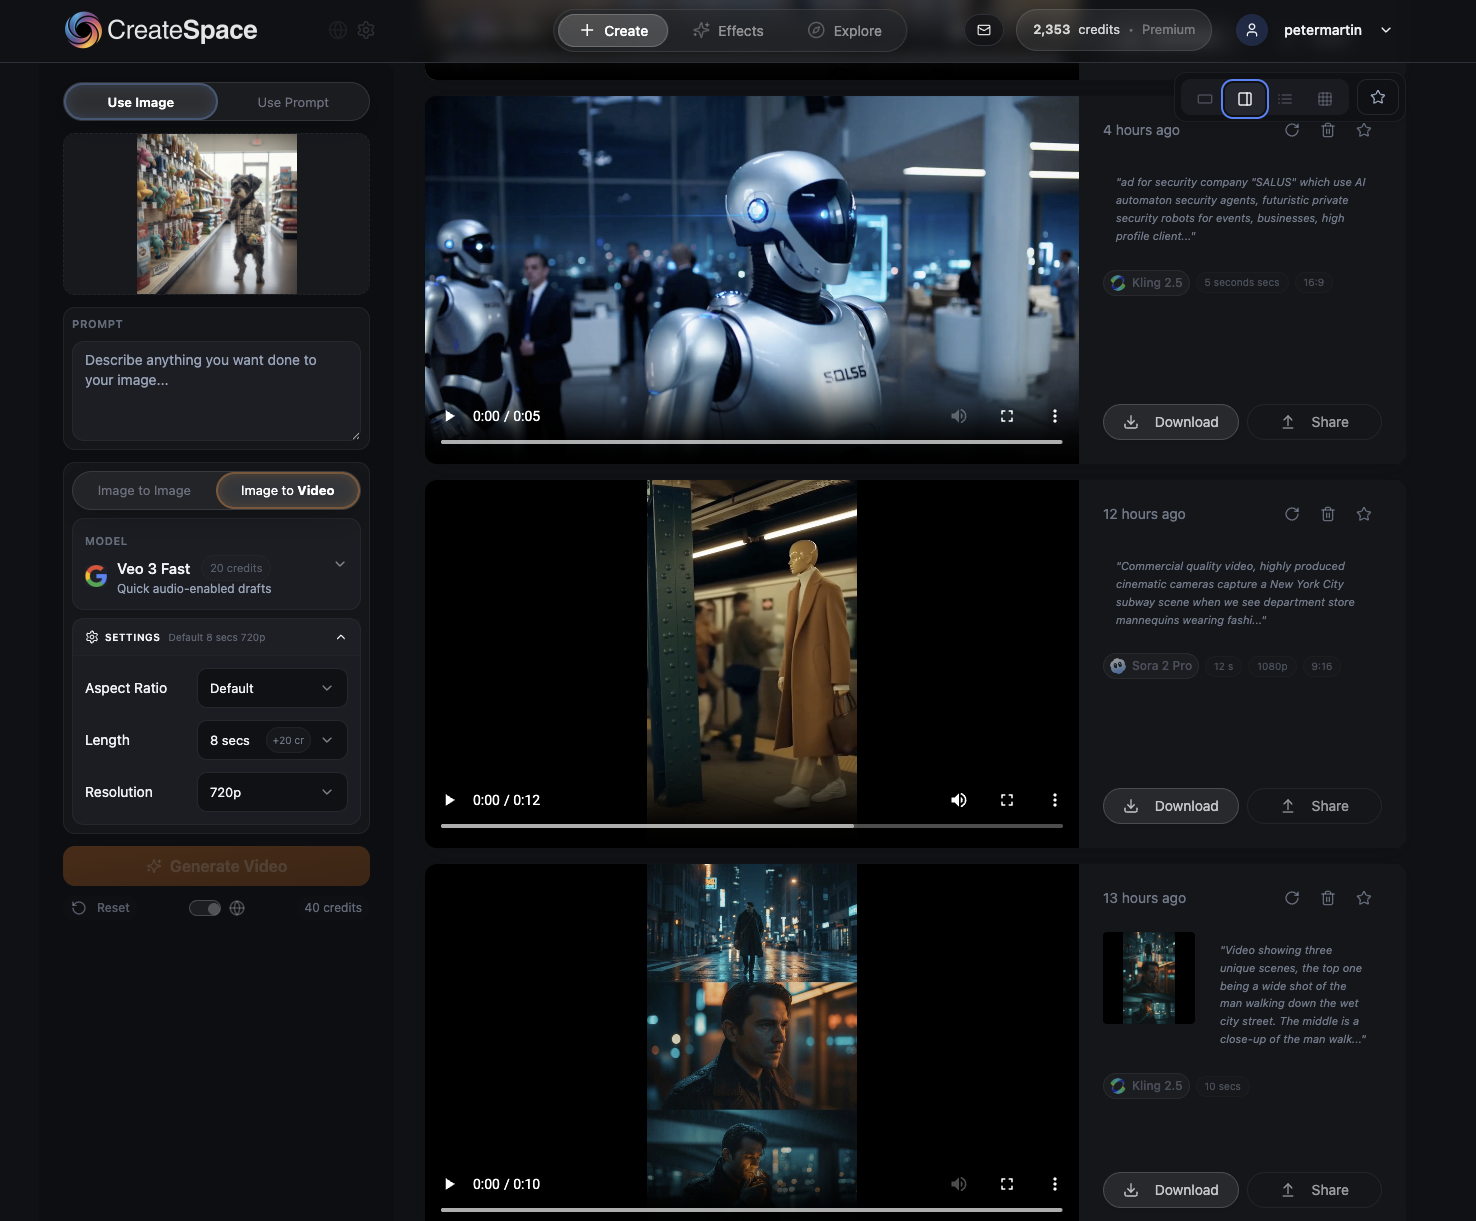The image size is (1476, 1221).
Task: Play the robot security video
Action: pos(450,416)
